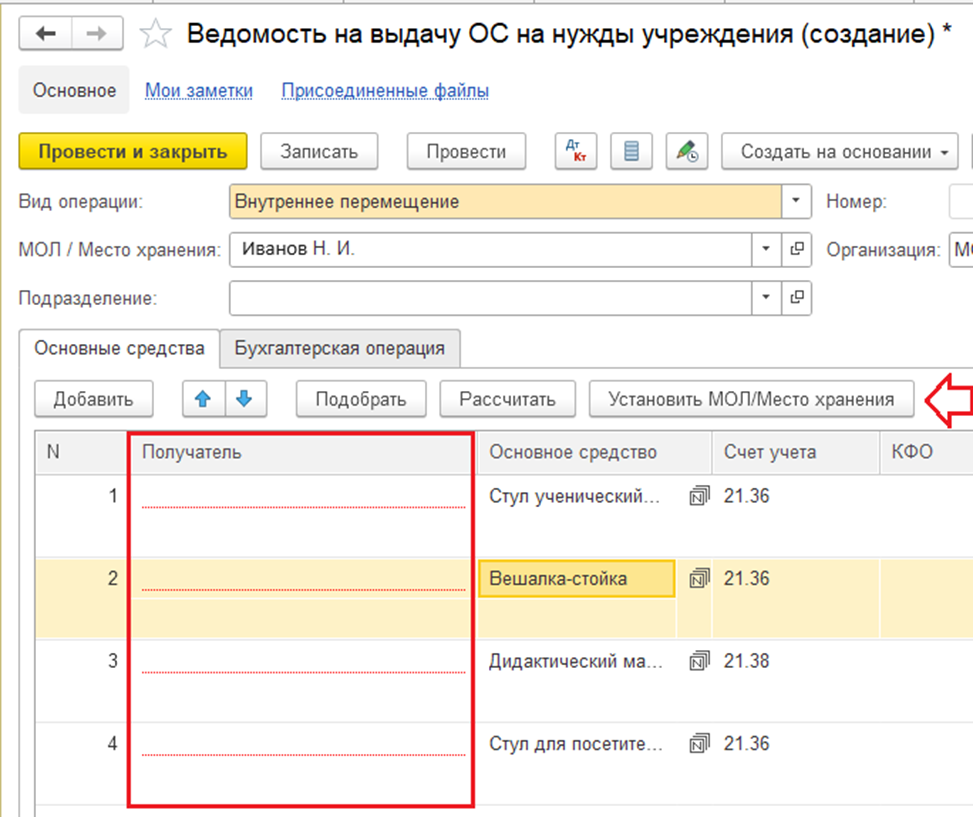The image size is (973, 817).
Task: Click inventory icon beside Стул ученический
Action: pyautogui.click(x=699, y=496)
